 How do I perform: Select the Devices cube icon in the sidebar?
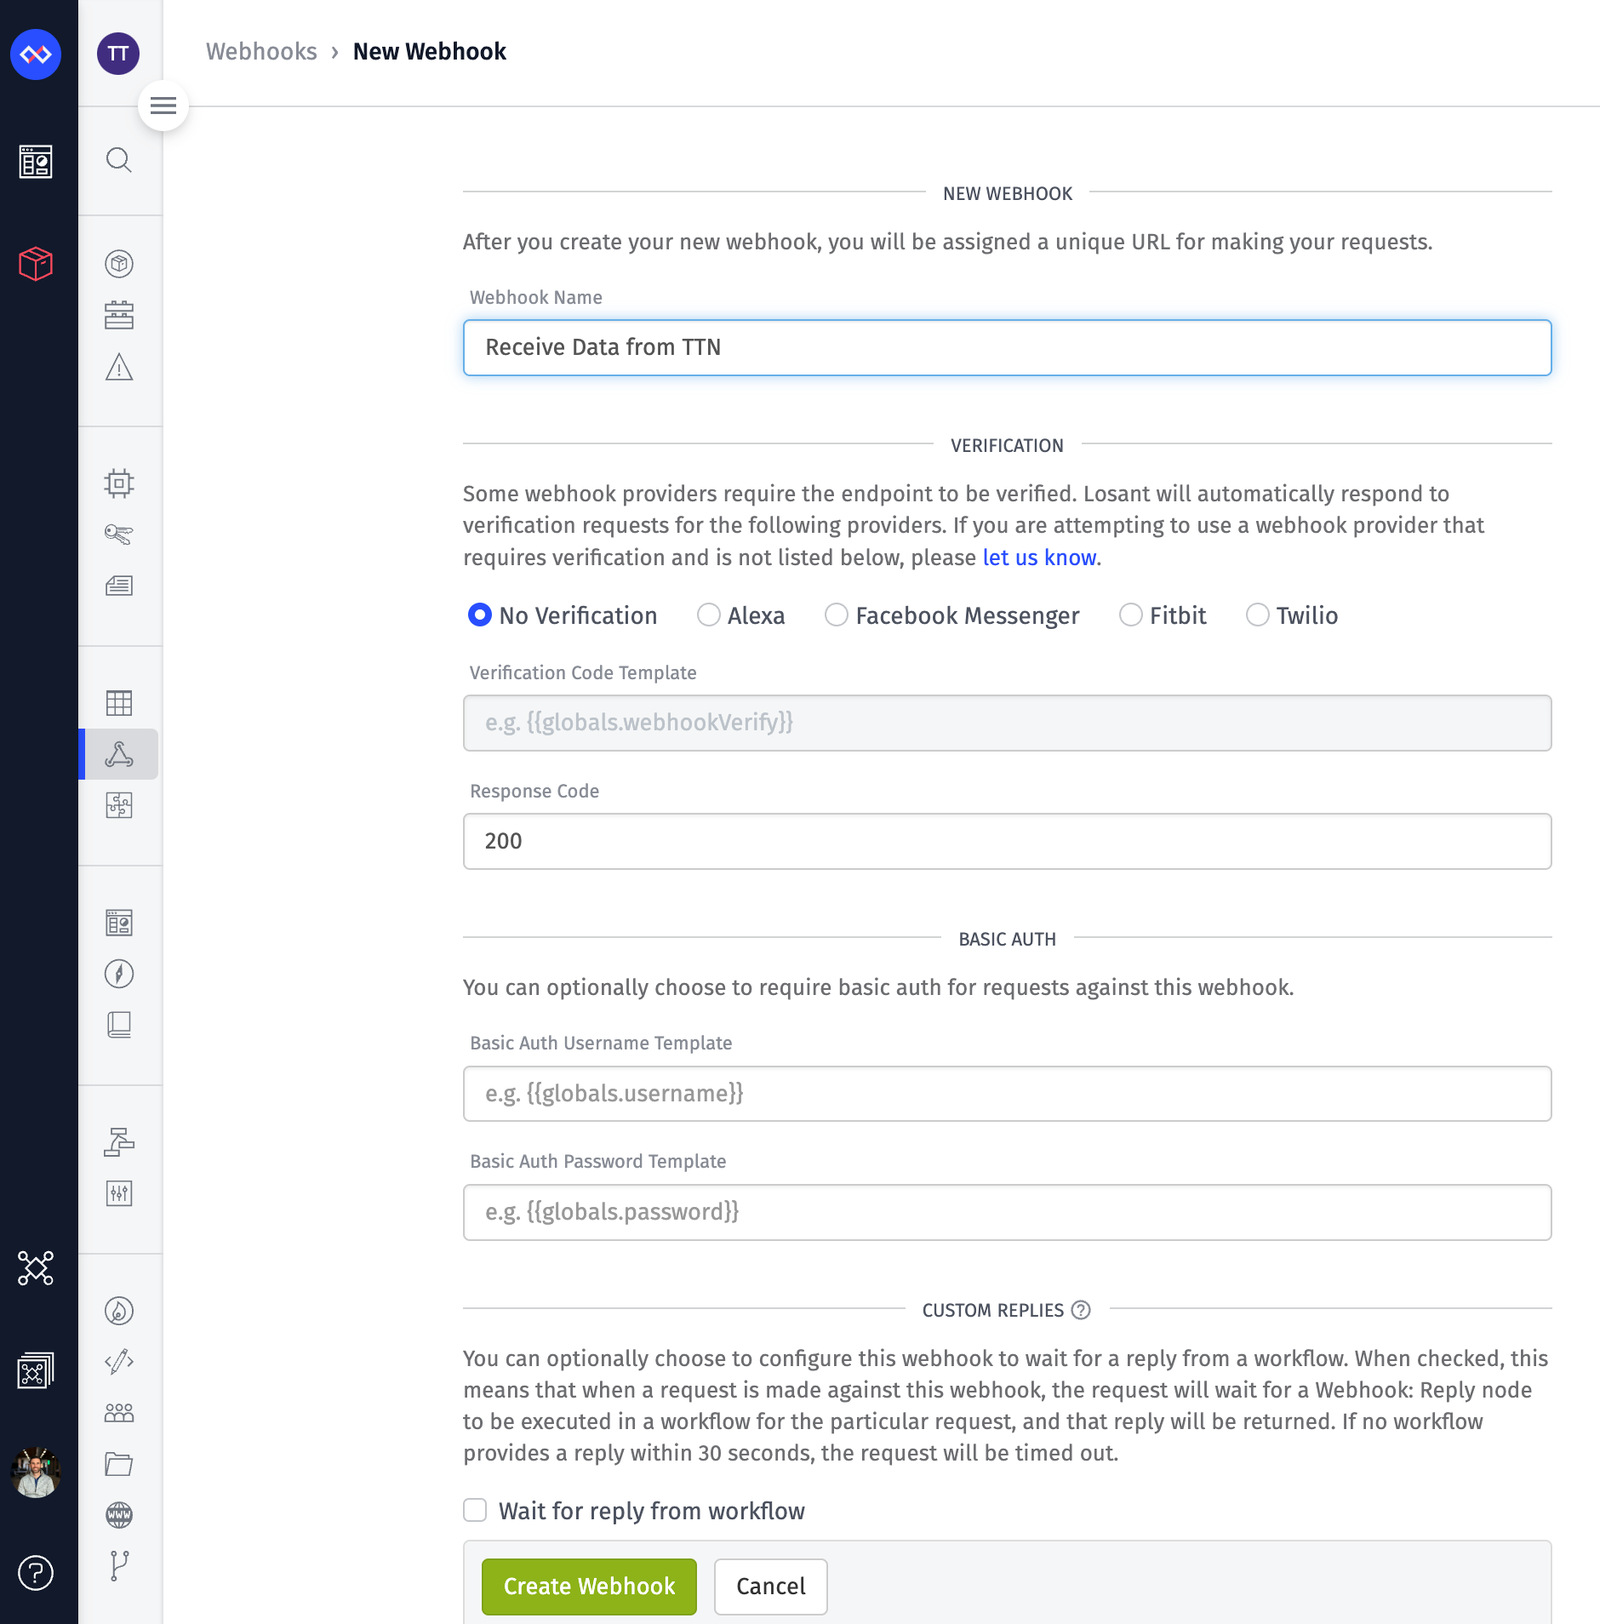[x=119, y=264]
